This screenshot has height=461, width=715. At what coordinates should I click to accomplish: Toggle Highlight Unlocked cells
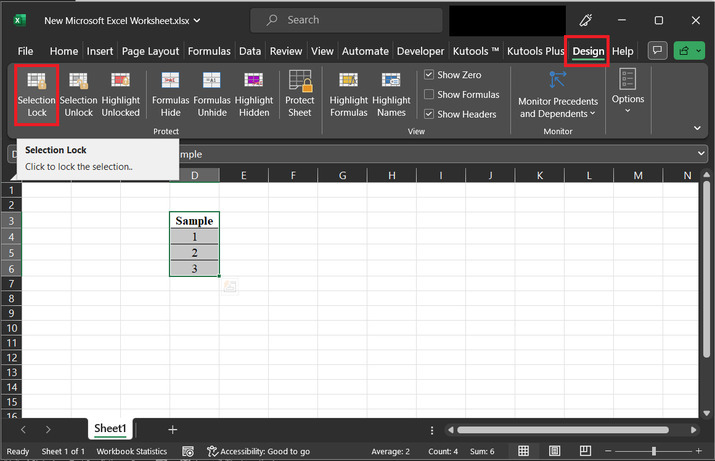coord(120,94)
